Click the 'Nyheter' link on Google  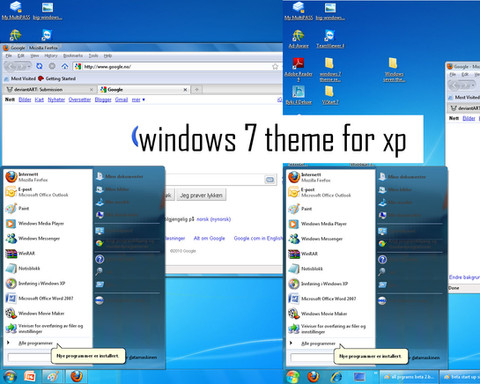pyautogui.click(x=56, y=100)
